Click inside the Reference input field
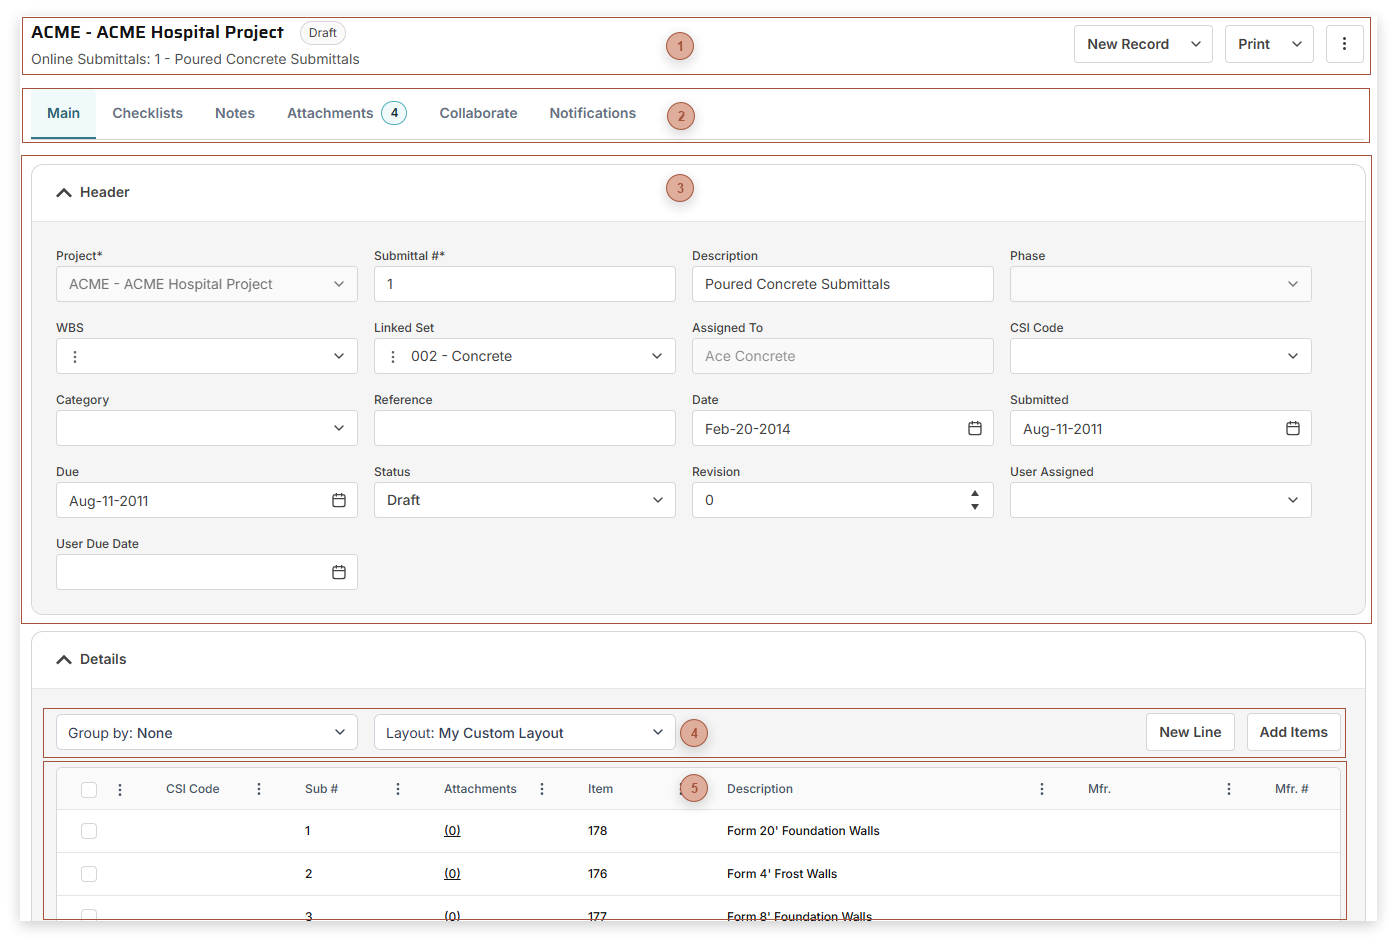 point(524,428)
